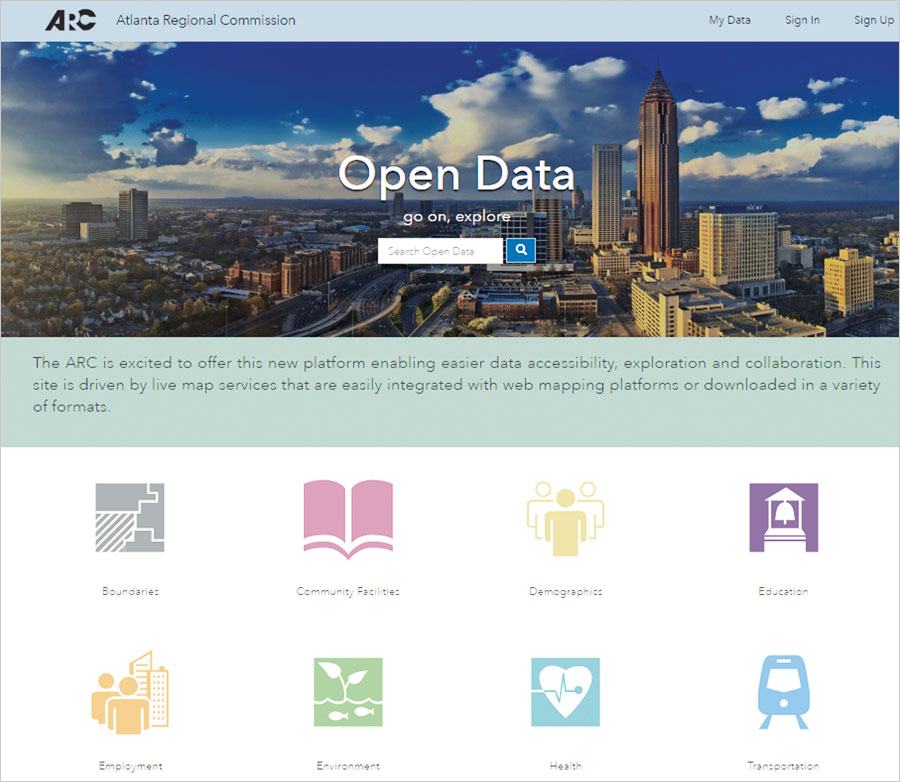
Task: Click the Demographics text label
Action: pos(565,591)
